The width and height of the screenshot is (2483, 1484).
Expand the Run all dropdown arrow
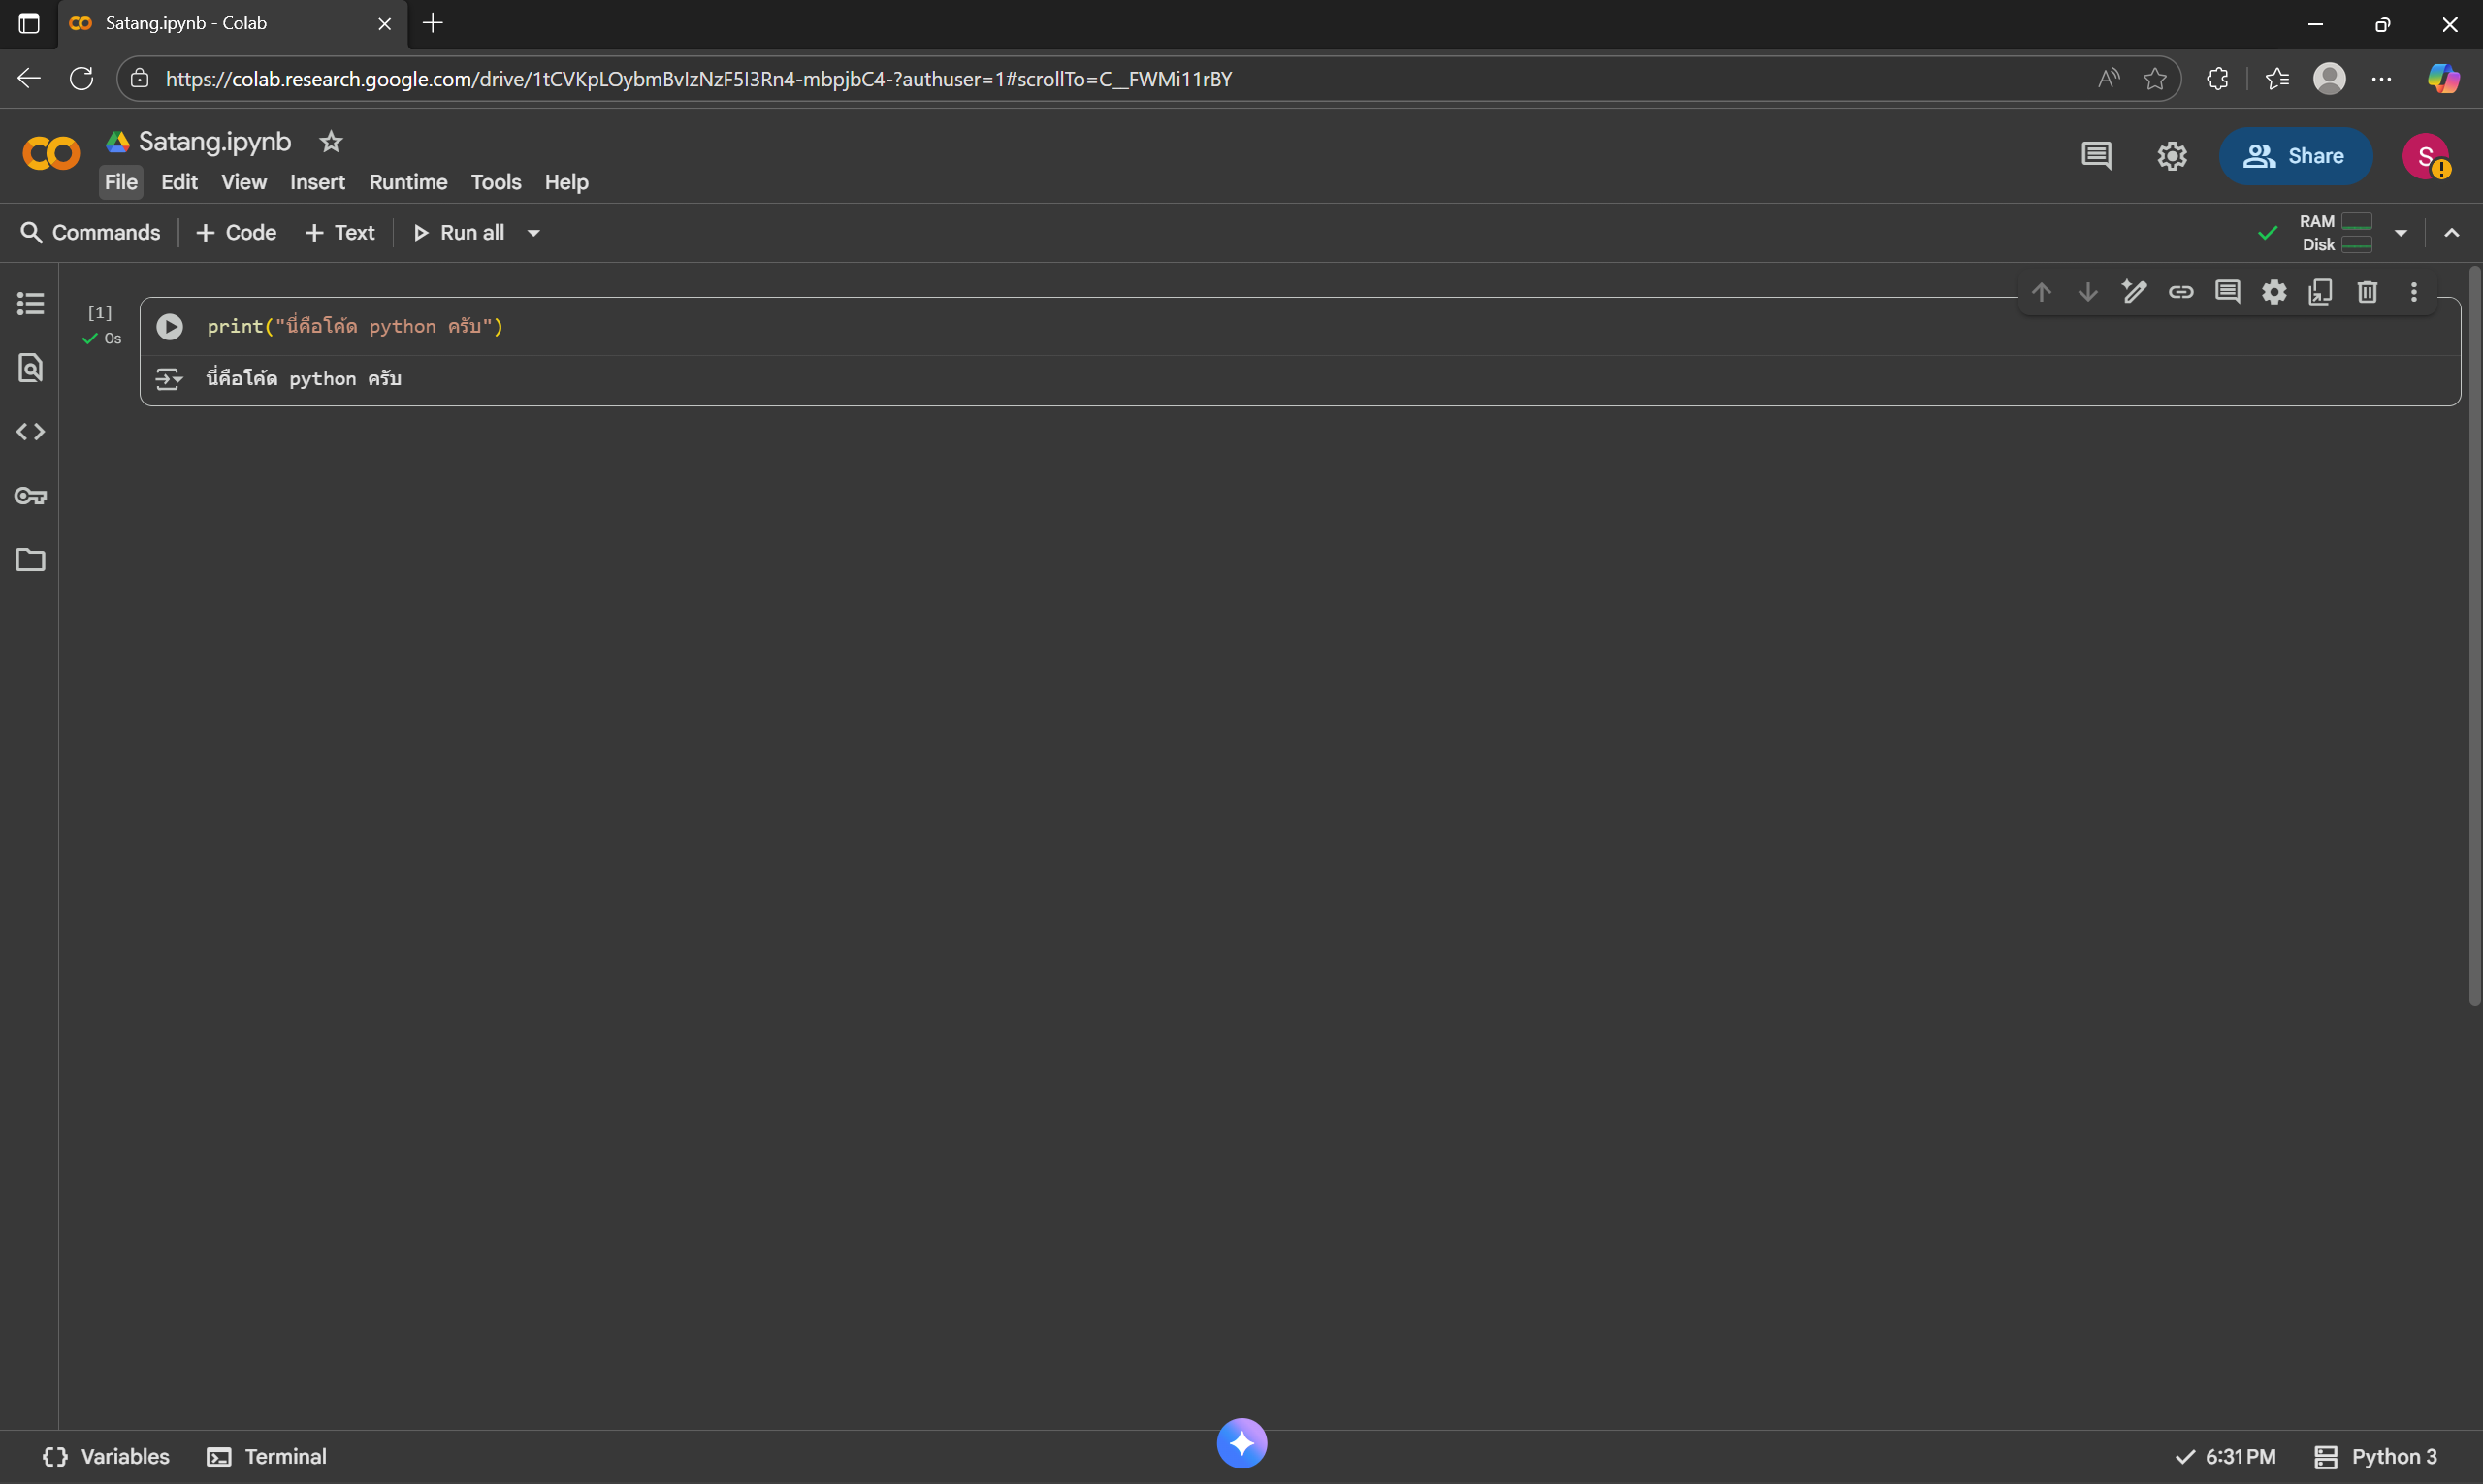[534, 233]
